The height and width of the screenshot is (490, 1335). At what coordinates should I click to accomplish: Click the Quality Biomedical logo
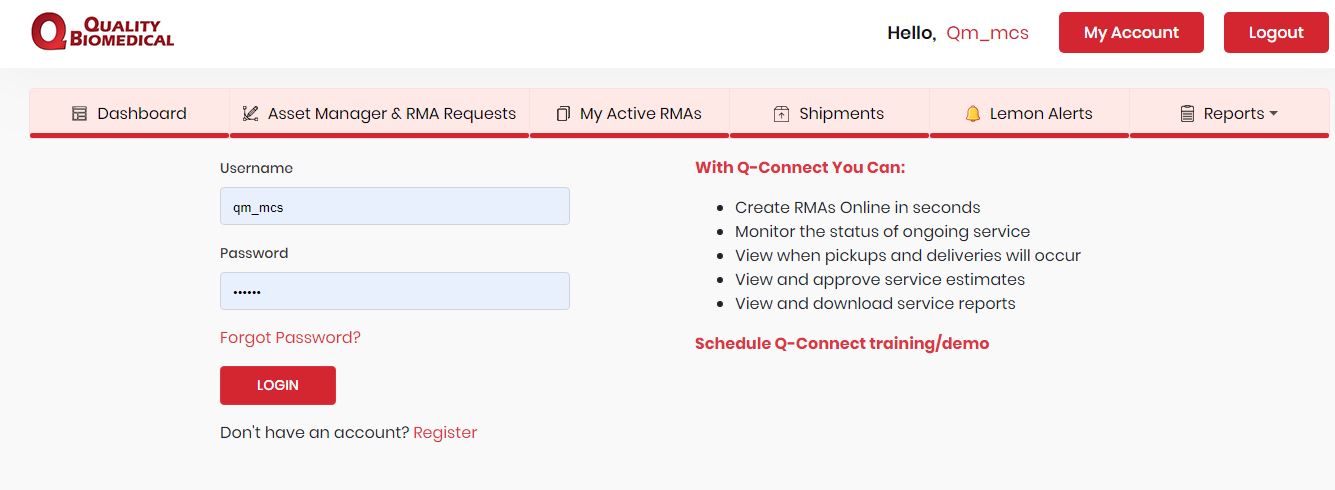(102, 32)
